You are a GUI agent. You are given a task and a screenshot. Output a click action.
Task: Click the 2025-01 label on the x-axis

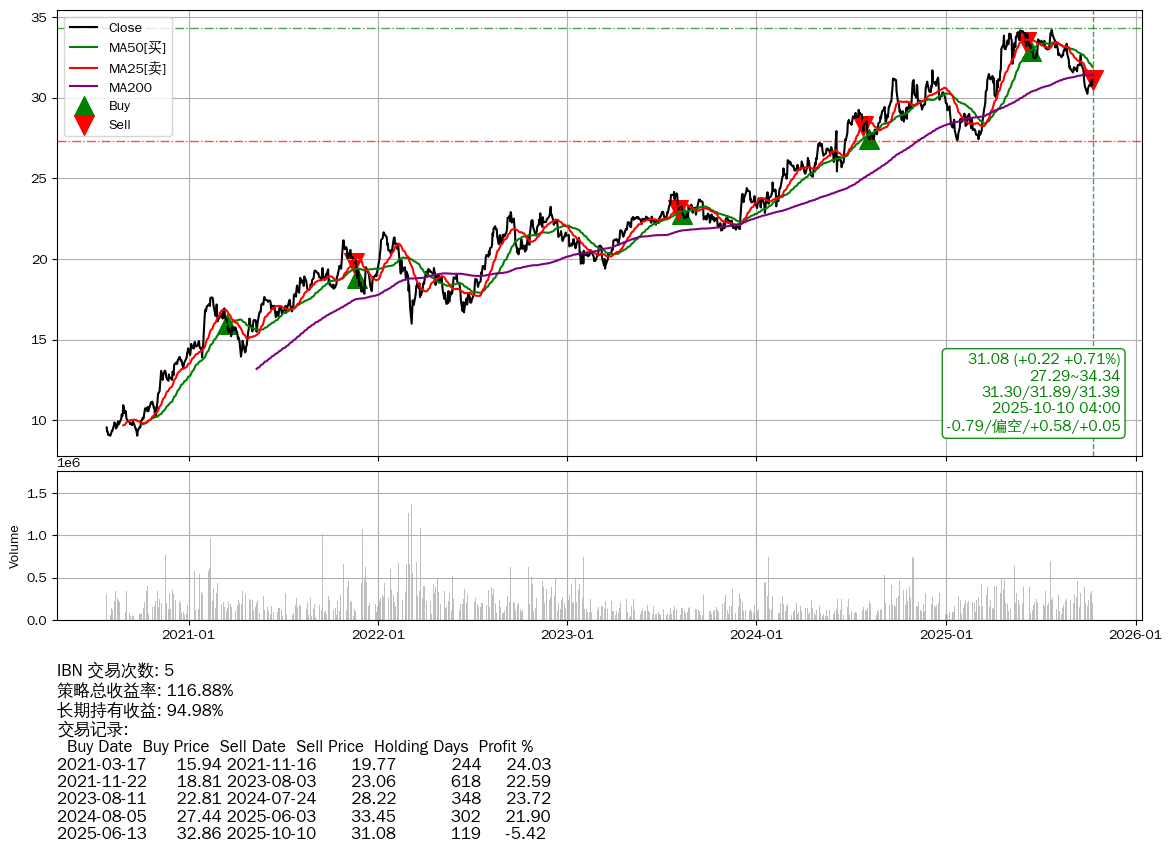pos(946,634)
